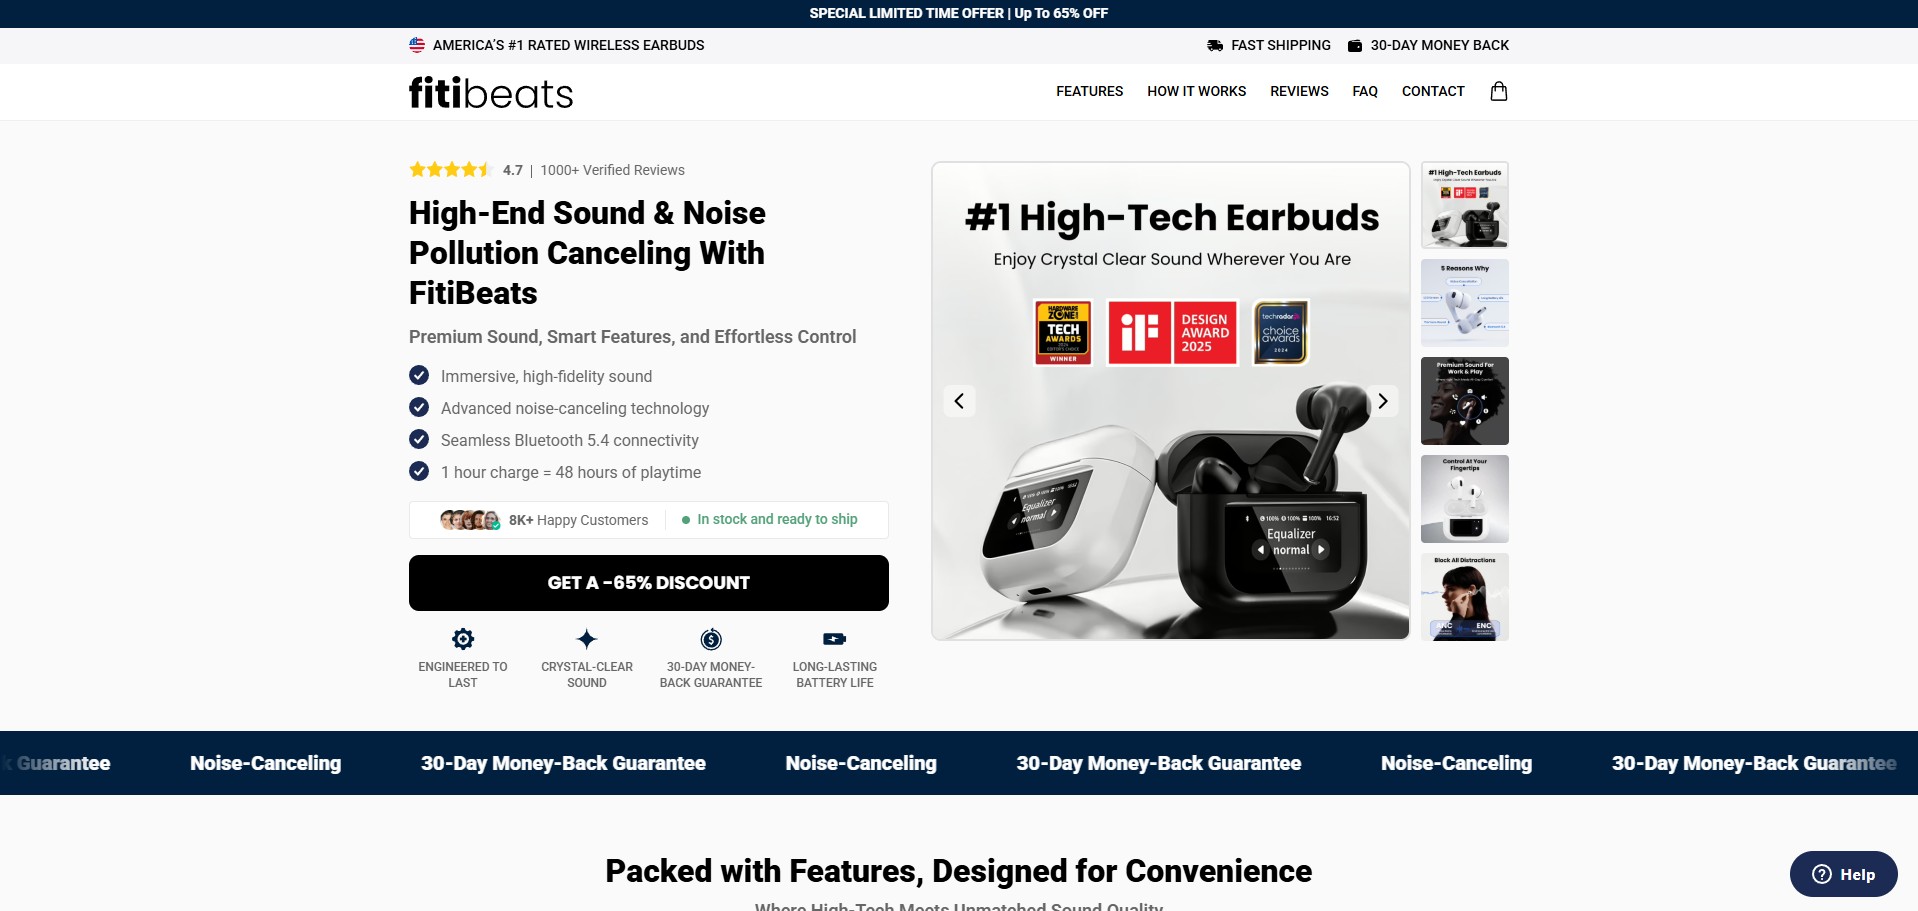Click the US flag icon
The width and height of the screenshot is (1918, 911).
coord(417,45)
